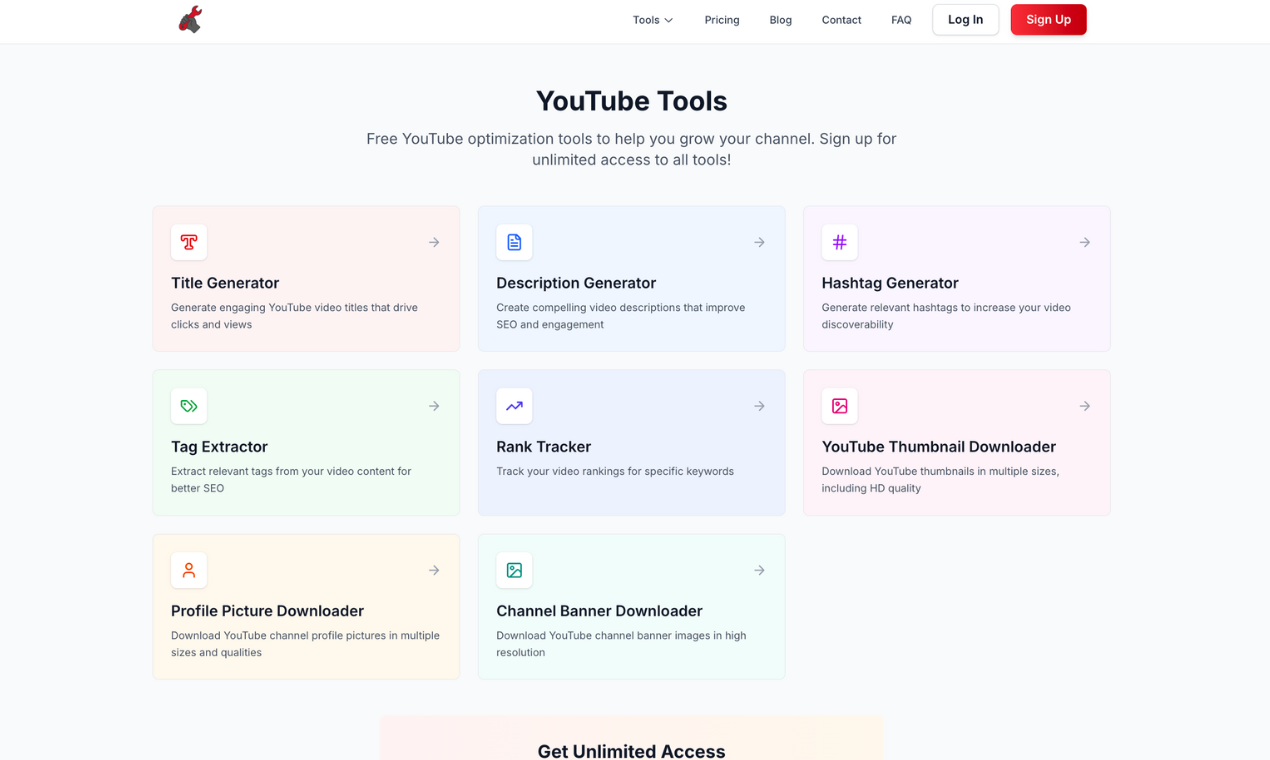Screen dimensions: 1270x760
Task: Open the Channel Banner Downloader heading link
Action: (599, 611)
